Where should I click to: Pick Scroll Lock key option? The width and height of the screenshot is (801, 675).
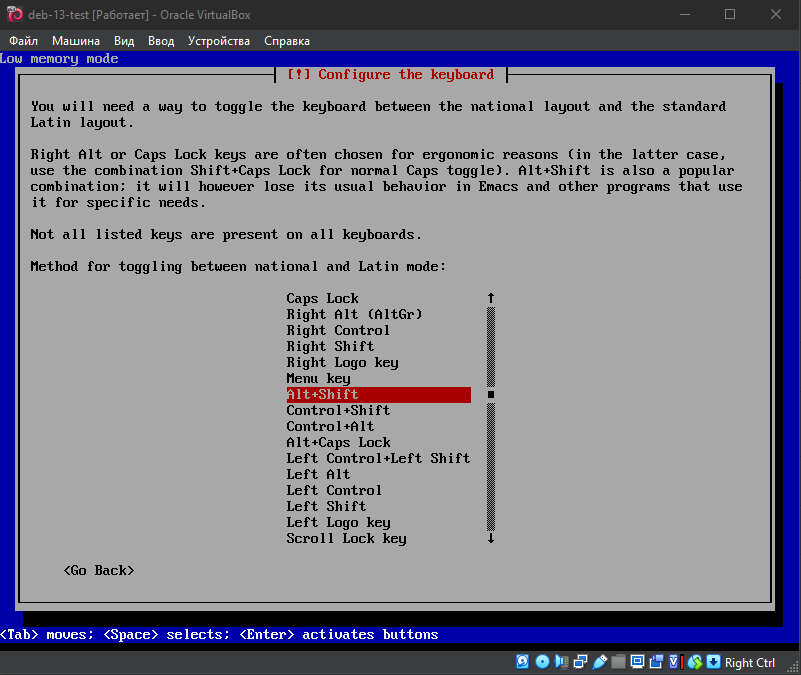click(x=346, y=538)
